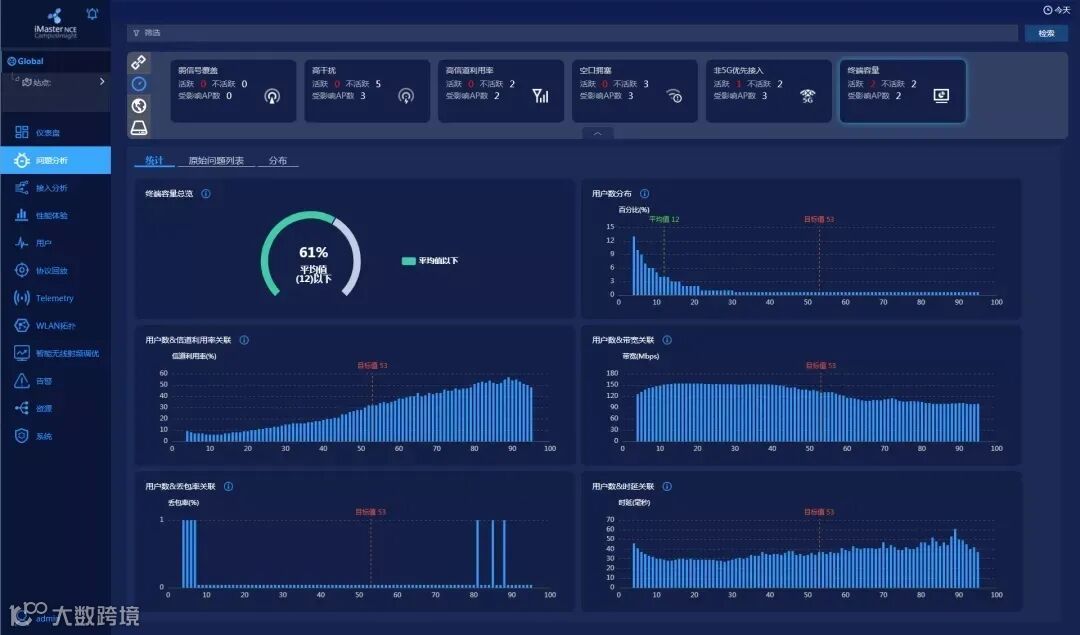Click the 5G icon in 非5G优先接入 card
Image resolution: width=1080 pixels, height=635 pixels.
(x=807, y=96)
